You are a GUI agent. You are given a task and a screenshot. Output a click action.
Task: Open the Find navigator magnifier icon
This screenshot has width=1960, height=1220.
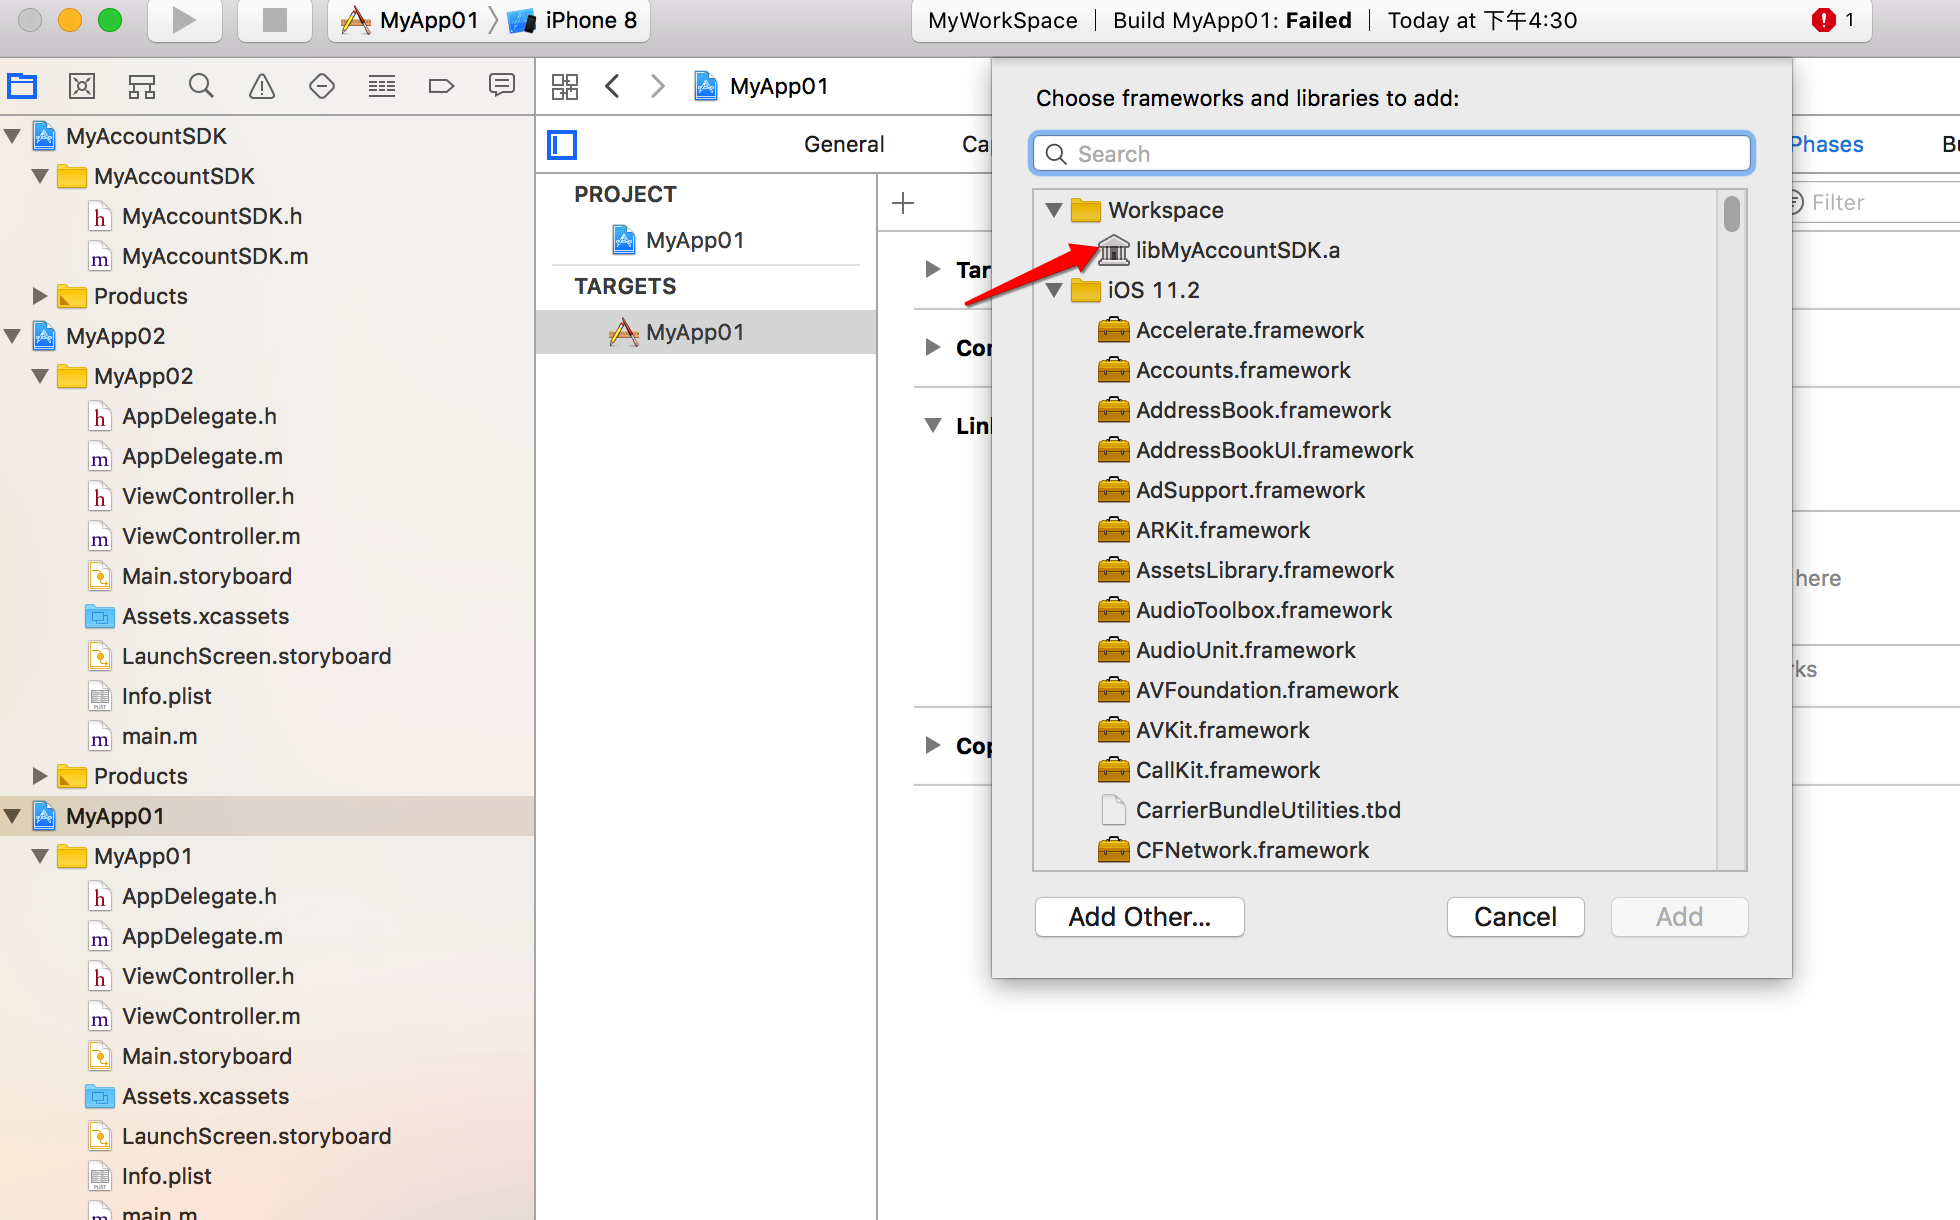201,87
